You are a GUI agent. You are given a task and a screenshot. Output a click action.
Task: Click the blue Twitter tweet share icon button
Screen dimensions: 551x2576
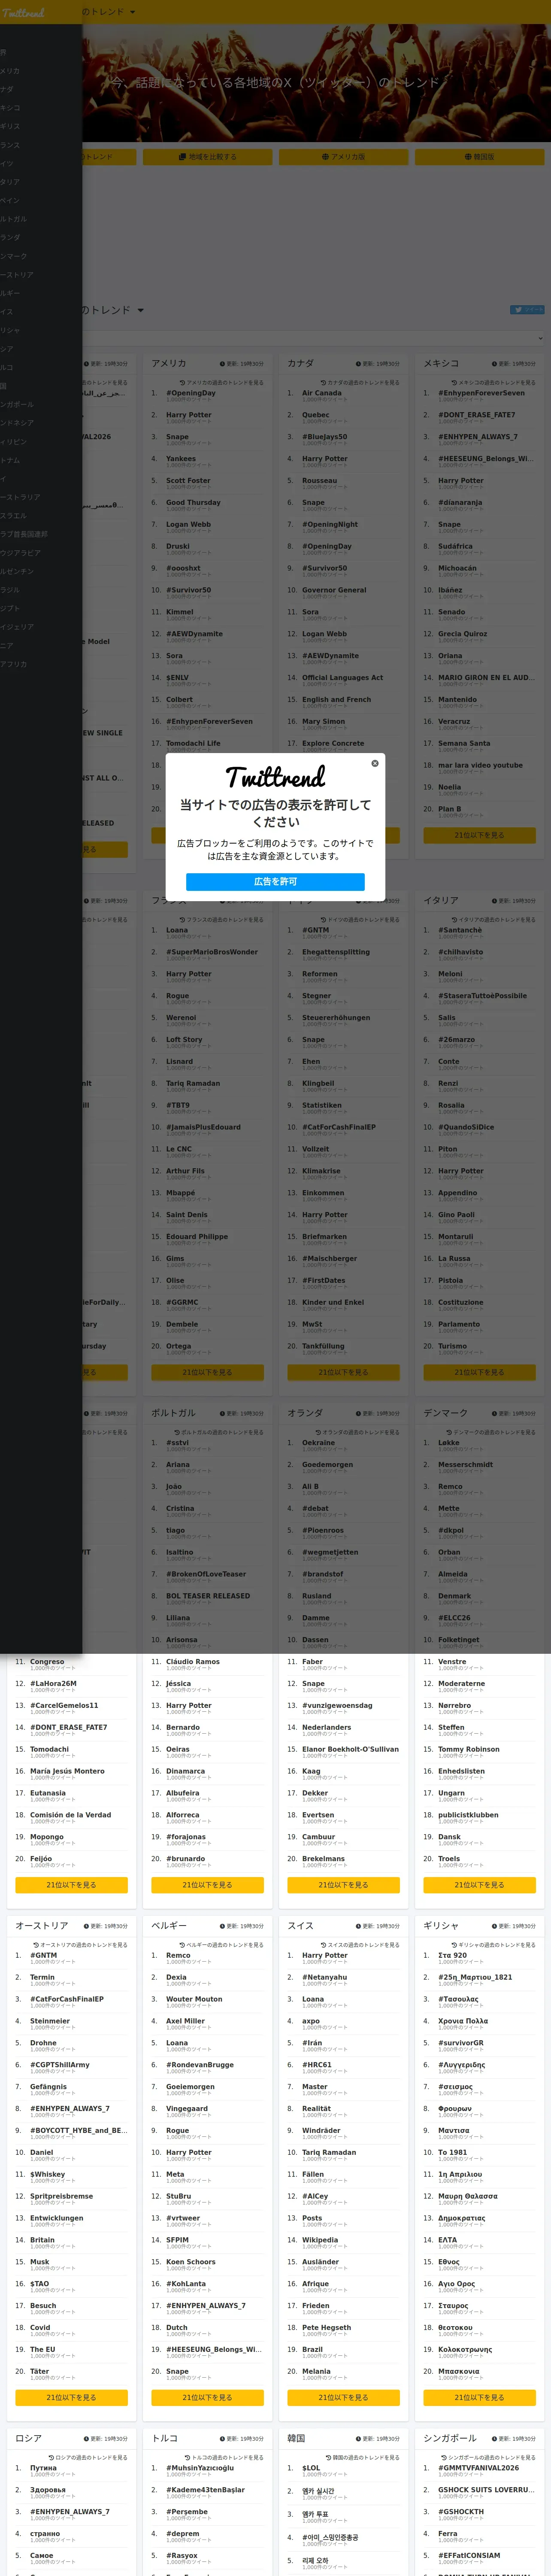(527, 310)
